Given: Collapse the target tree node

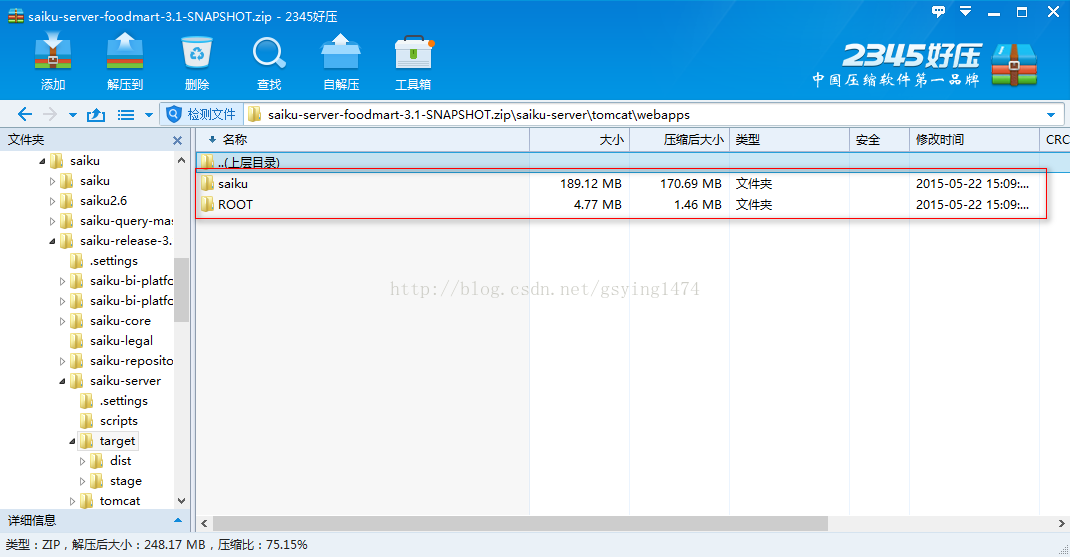Looking at the screenshot, I should (x=72, y=441).
